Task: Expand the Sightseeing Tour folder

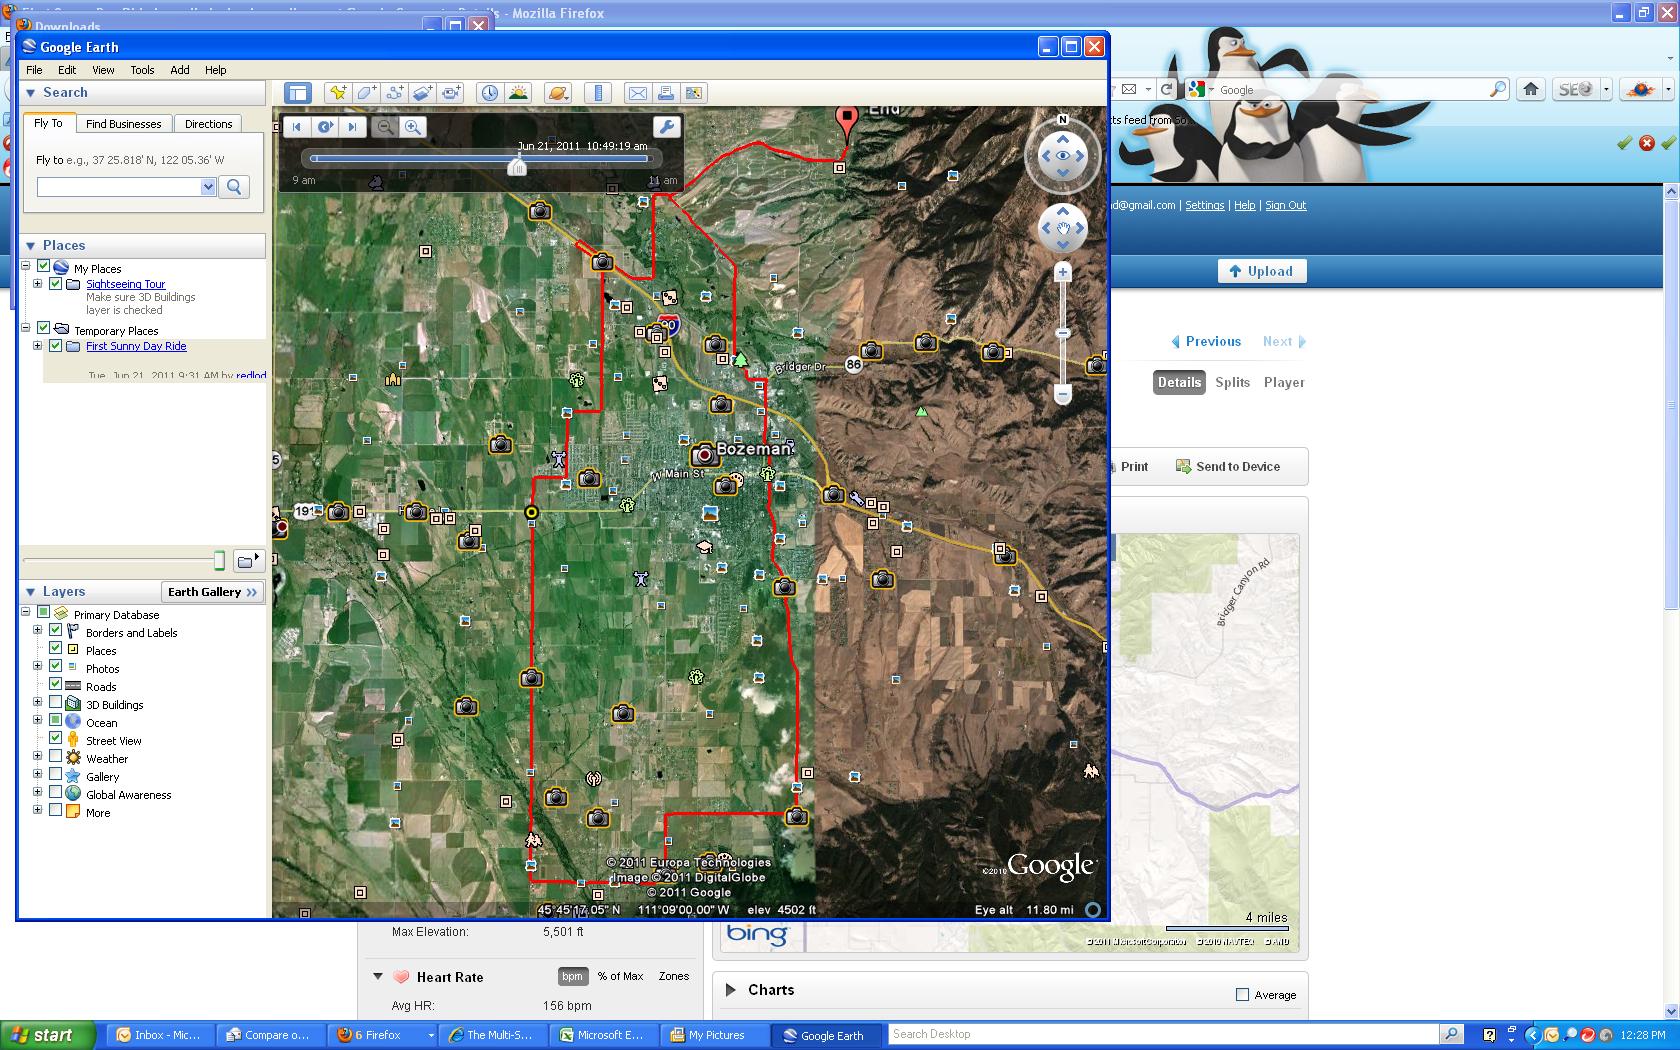Action: [38, 284]
